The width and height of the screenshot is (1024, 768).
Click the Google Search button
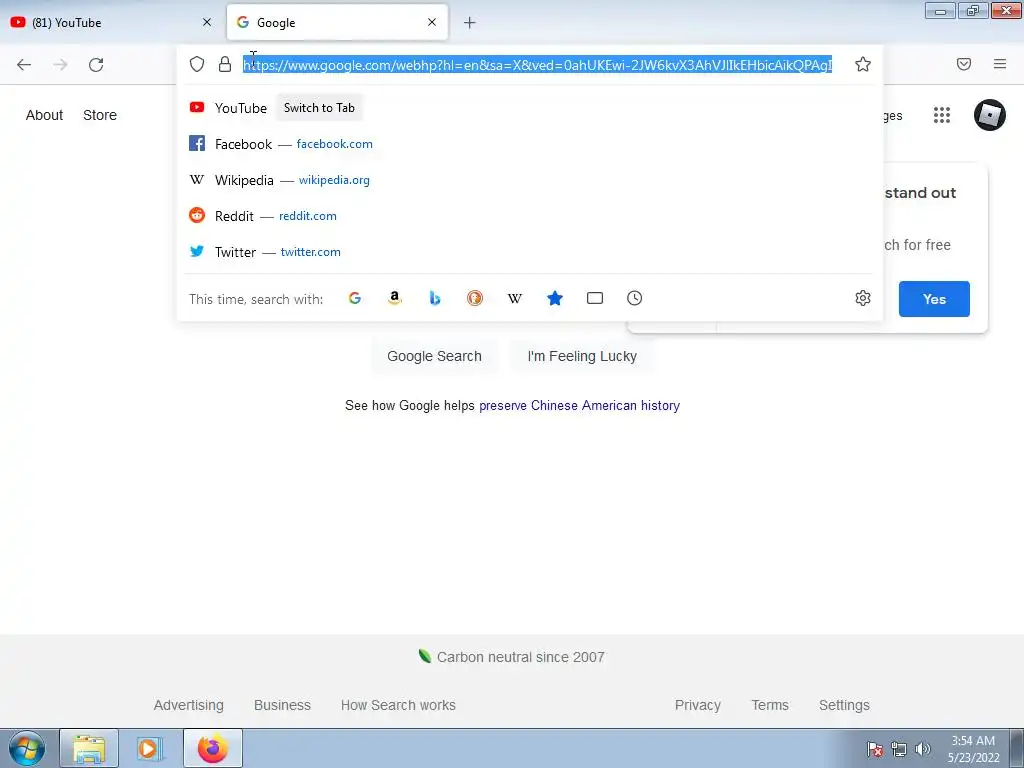click(x=434, y=356)
